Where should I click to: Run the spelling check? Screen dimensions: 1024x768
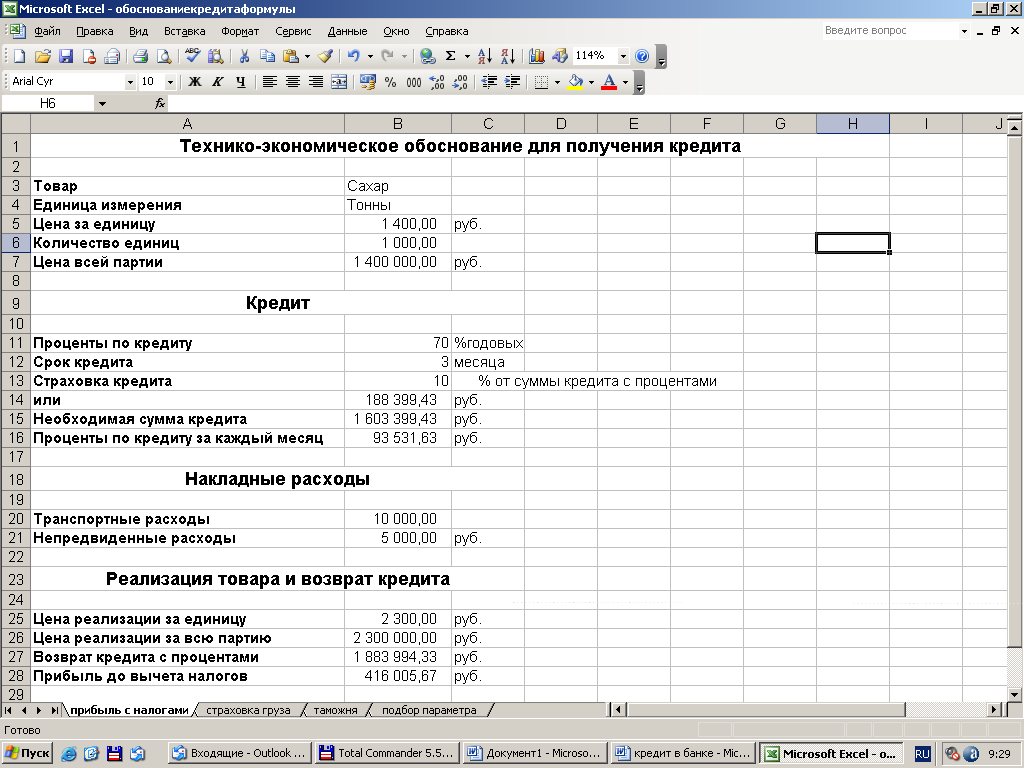coord(192,56)
